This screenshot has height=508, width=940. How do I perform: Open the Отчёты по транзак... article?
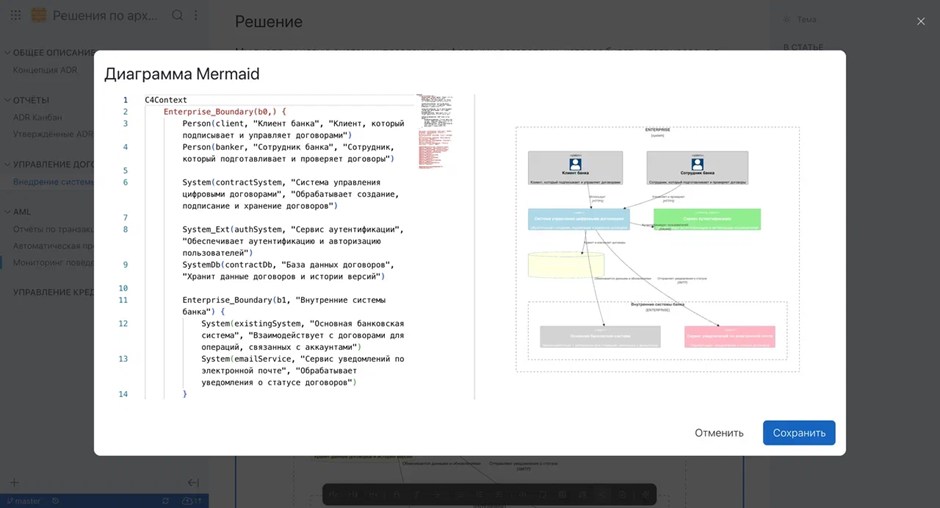tap(53, 229)
